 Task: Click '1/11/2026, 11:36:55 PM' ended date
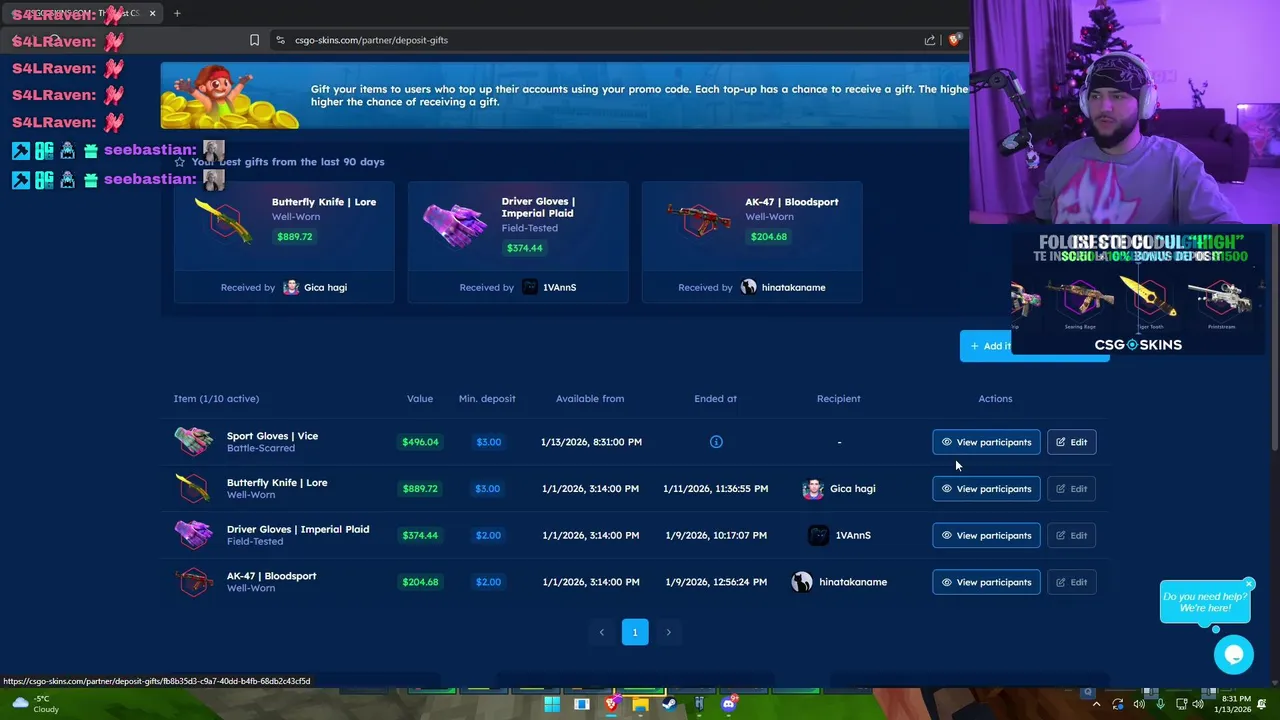(x=716, y=489)
